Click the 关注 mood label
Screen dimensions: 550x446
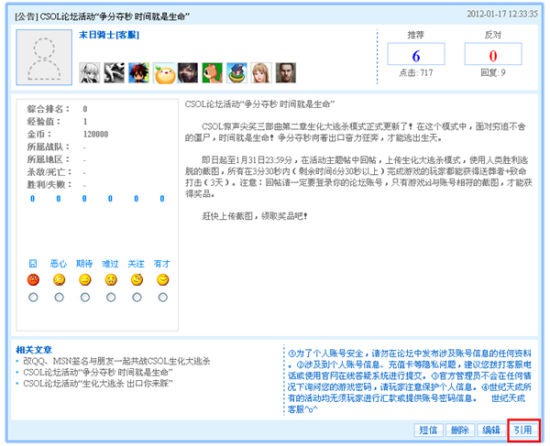coord(136,264)
